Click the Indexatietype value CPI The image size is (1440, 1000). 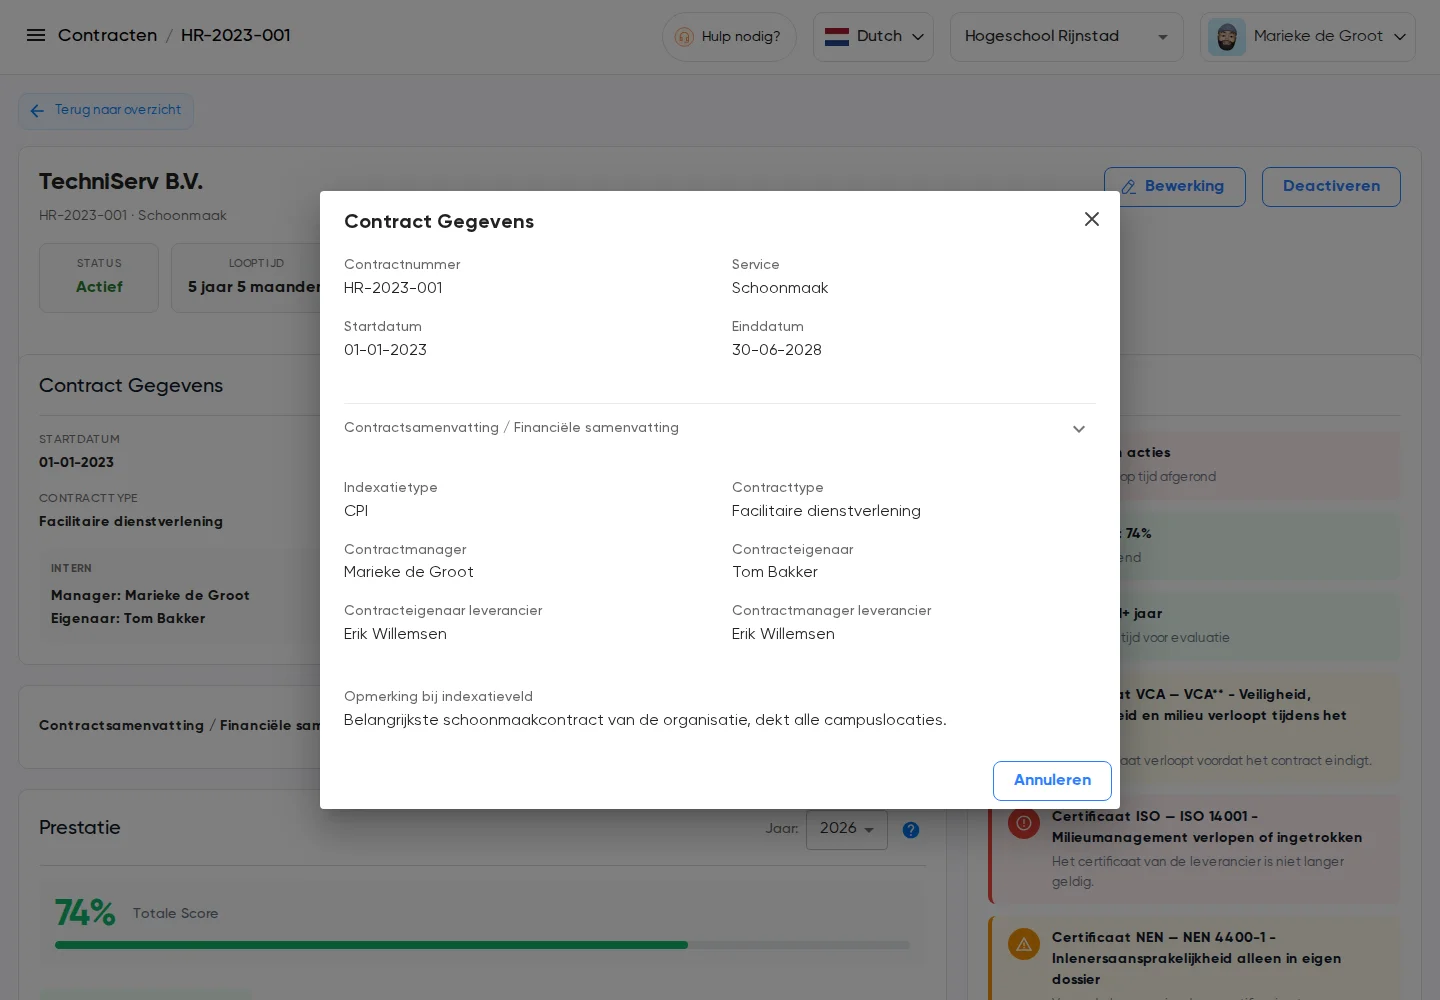click(356, 511)
